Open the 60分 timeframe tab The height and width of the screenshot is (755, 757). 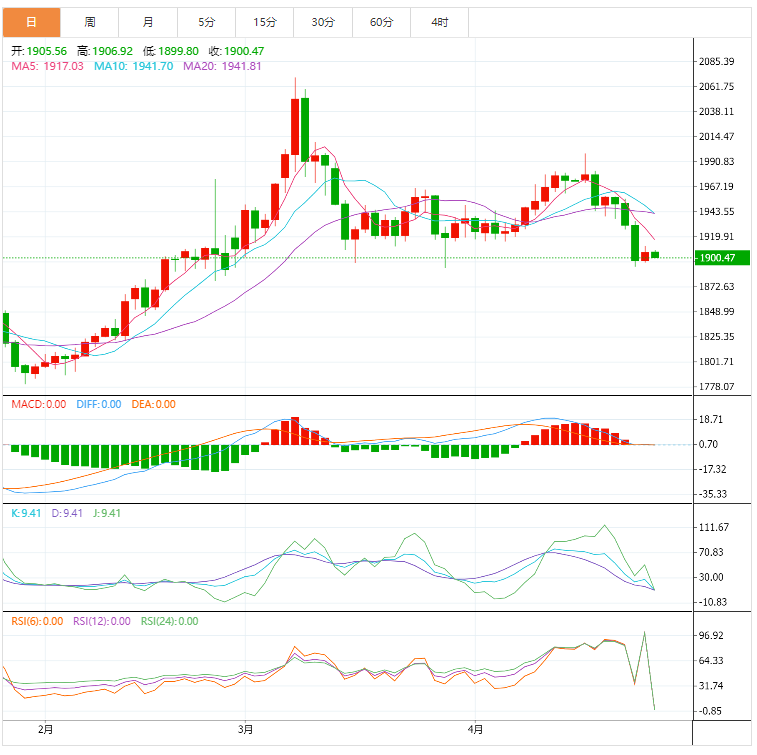381,22
